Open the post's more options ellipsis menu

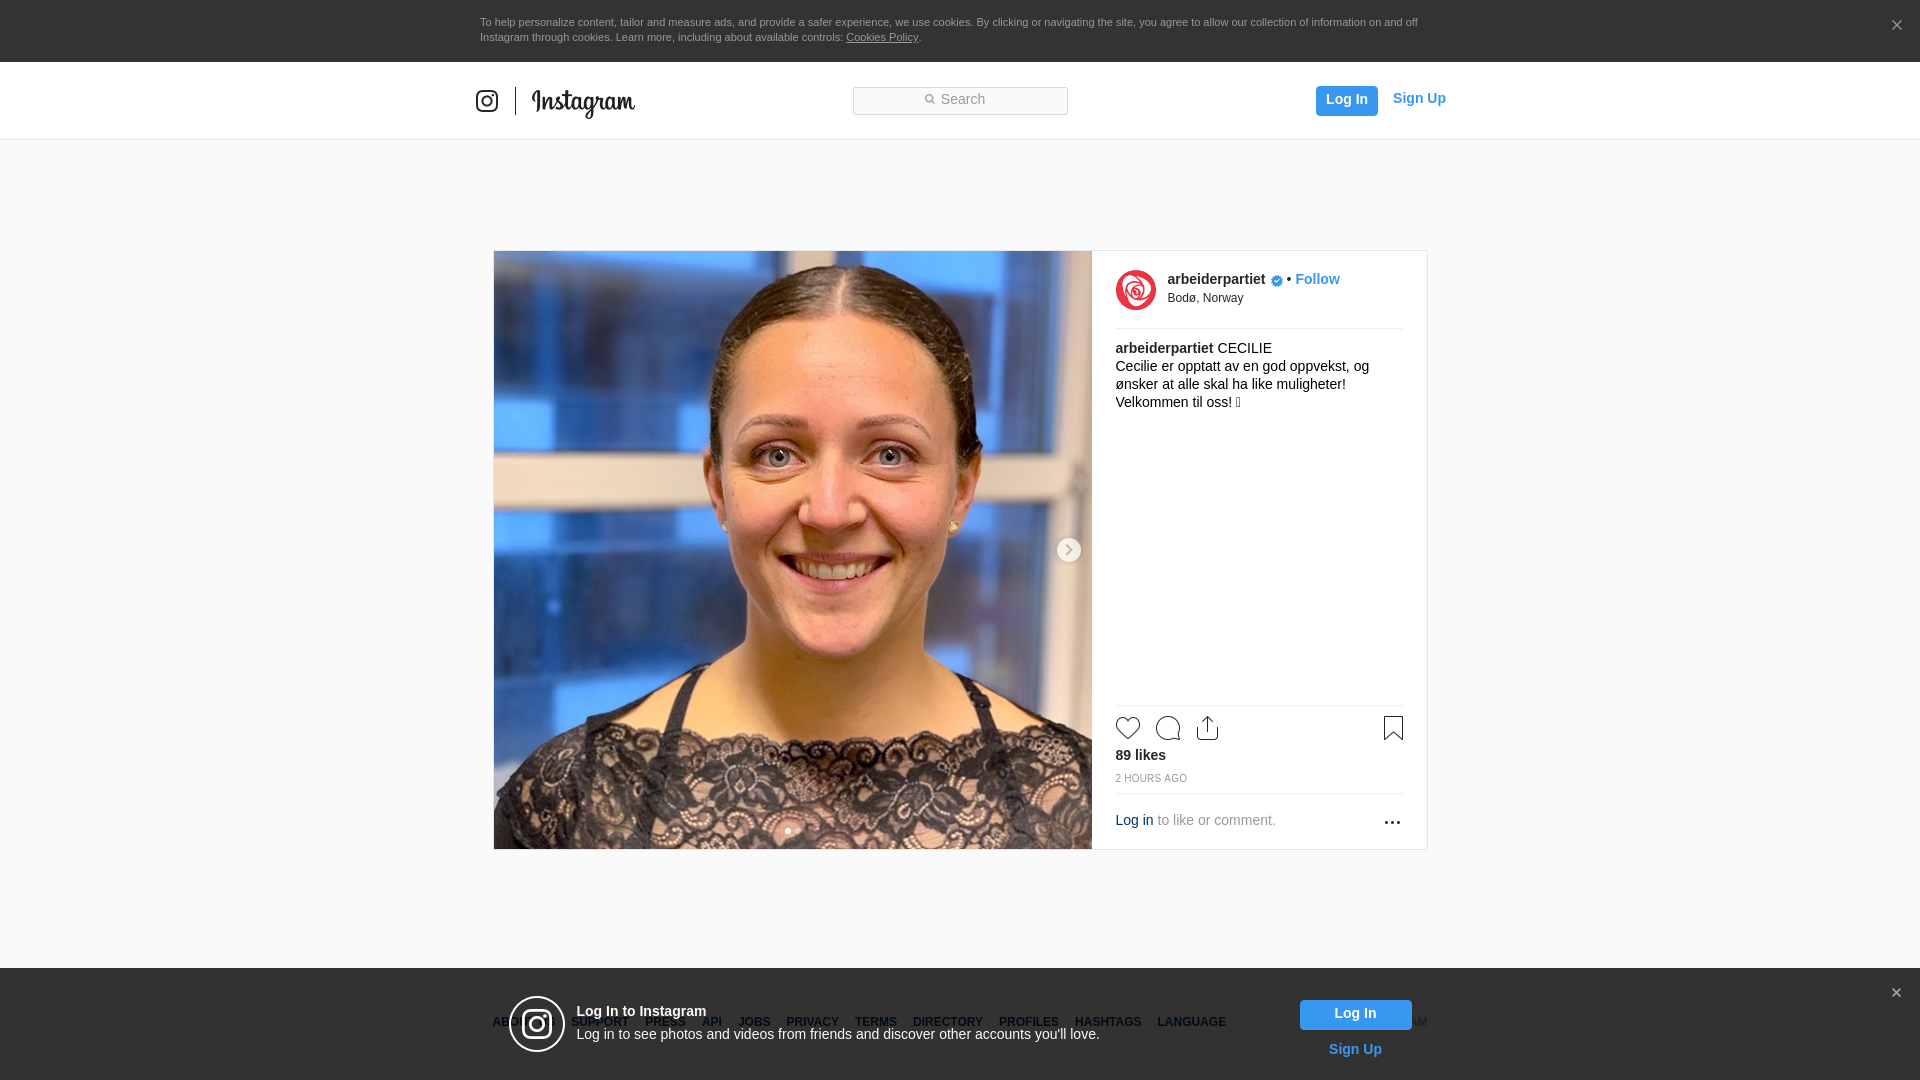(1392, 822)
